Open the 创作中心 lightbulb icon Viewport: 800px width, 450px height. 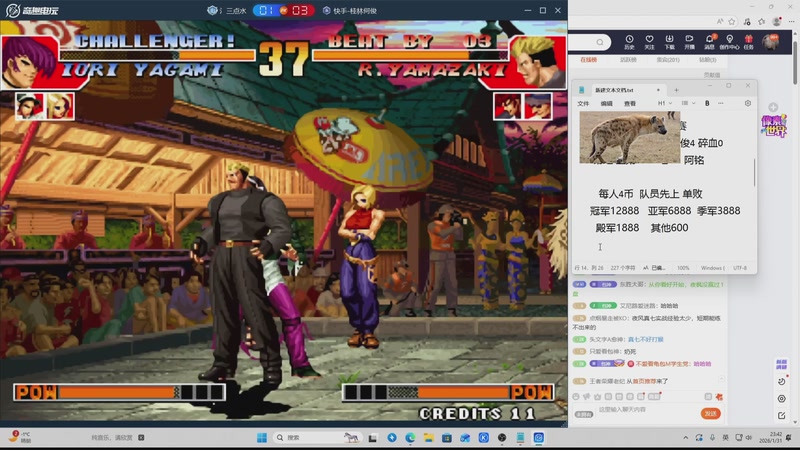729,42
